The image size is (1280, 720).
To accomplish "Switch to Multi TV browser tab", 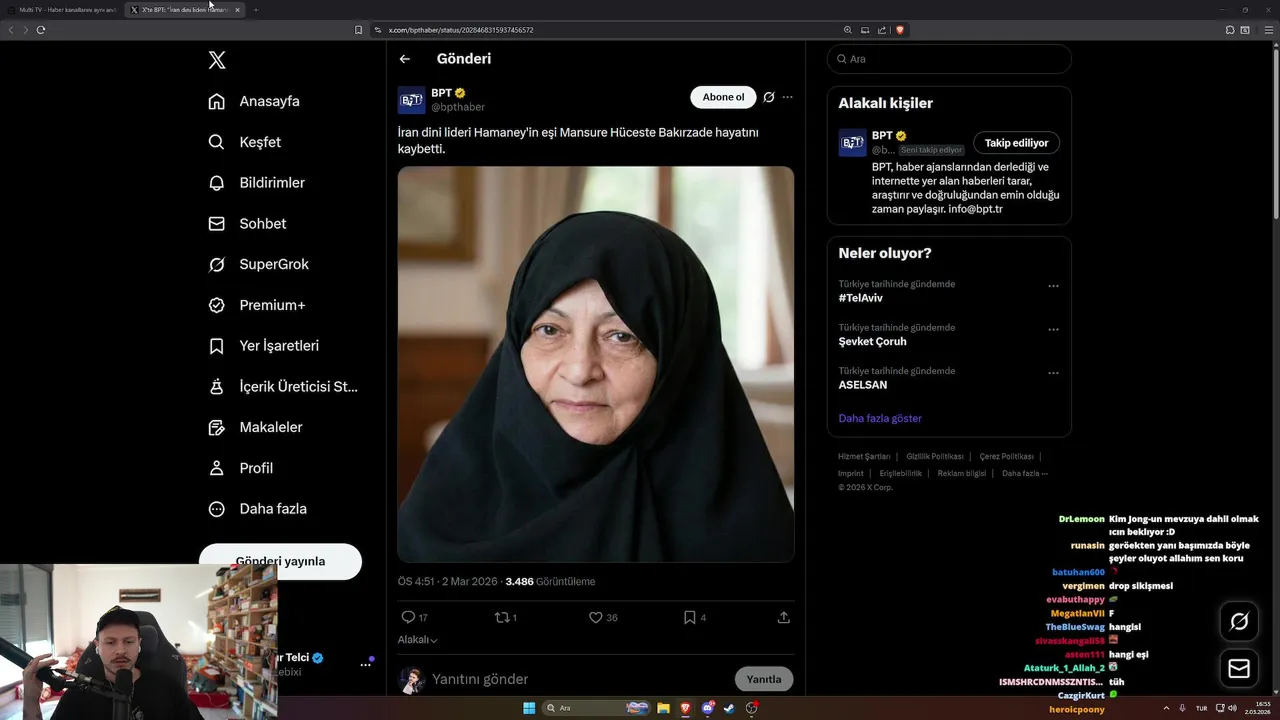I will point(62,9).
